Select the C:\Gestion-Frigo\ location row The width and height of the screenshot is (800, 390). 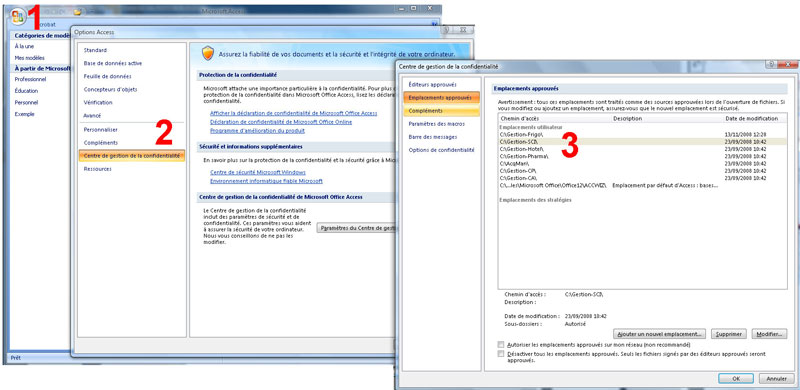pyautogui.click(x=643, y=134)
